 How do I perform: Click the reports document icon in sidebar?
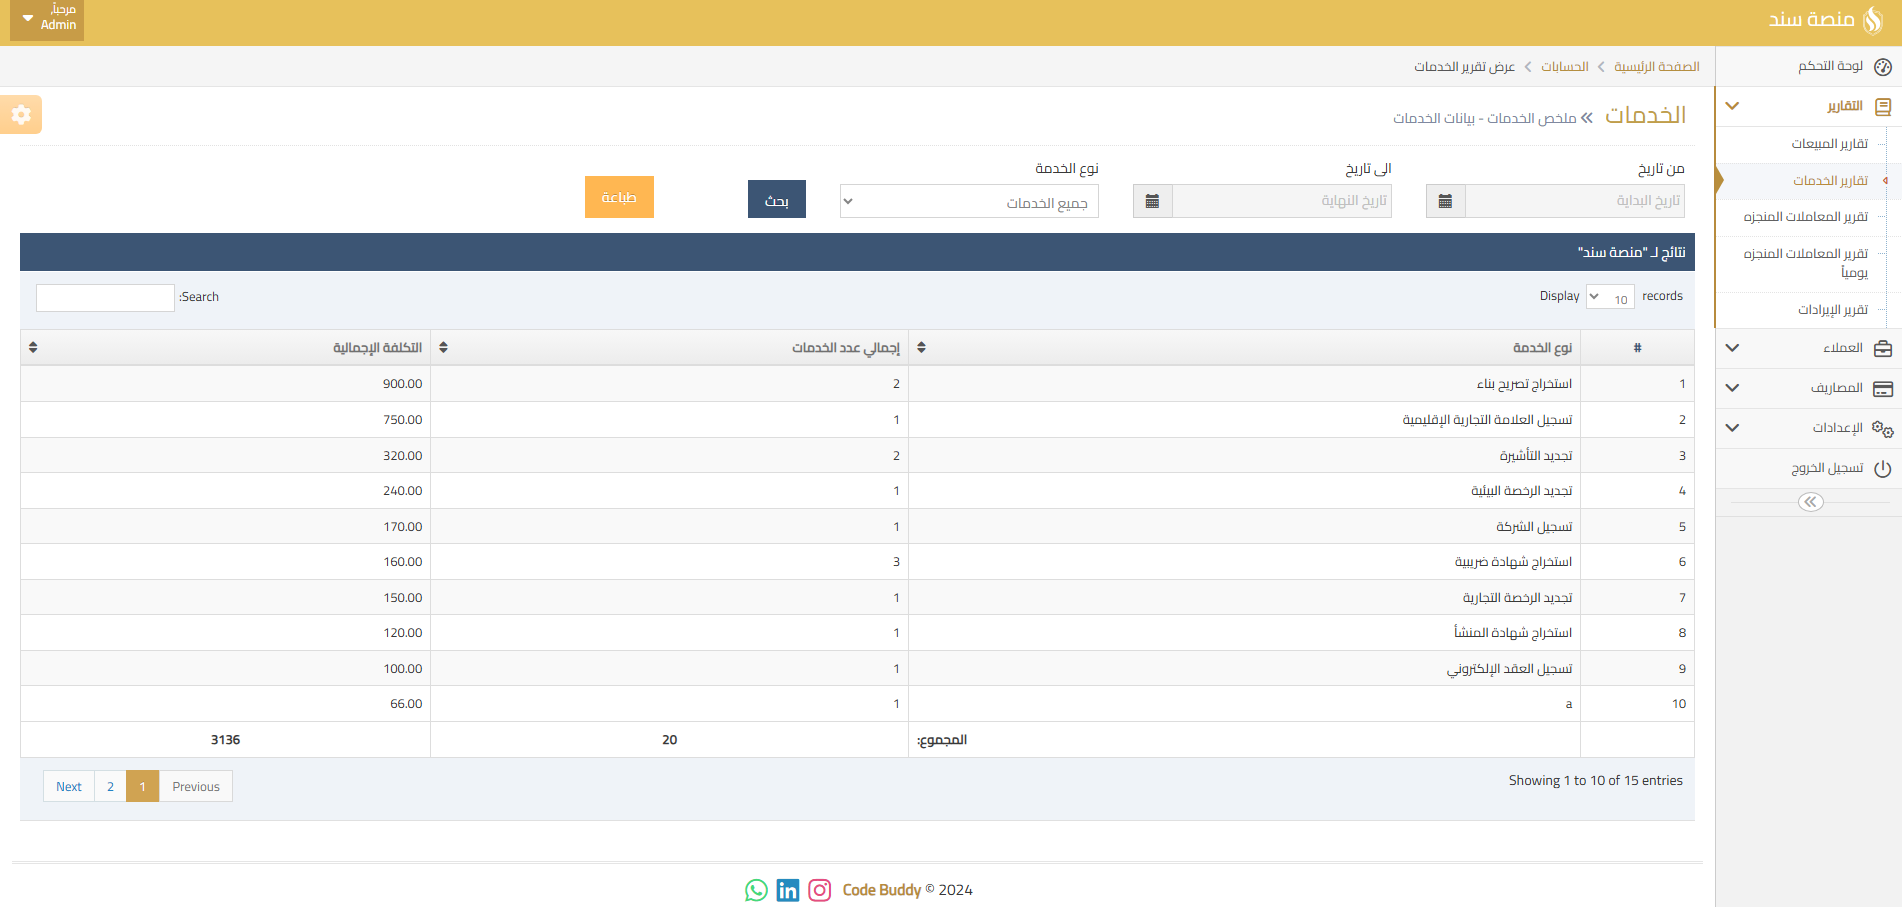coord(1883,106)
